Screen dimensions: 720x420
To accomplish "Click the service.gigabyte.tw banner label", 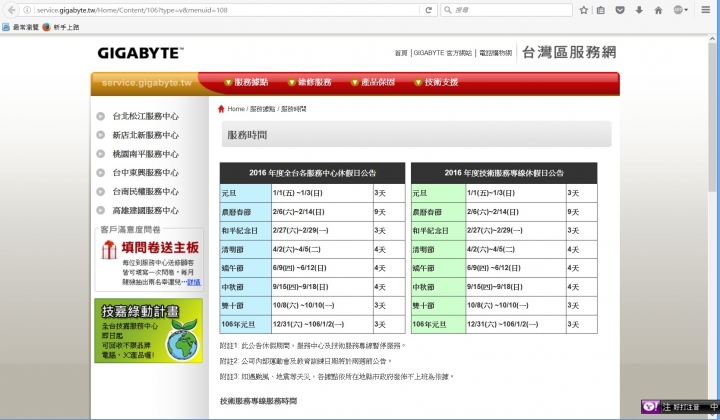I will [146, 83].
